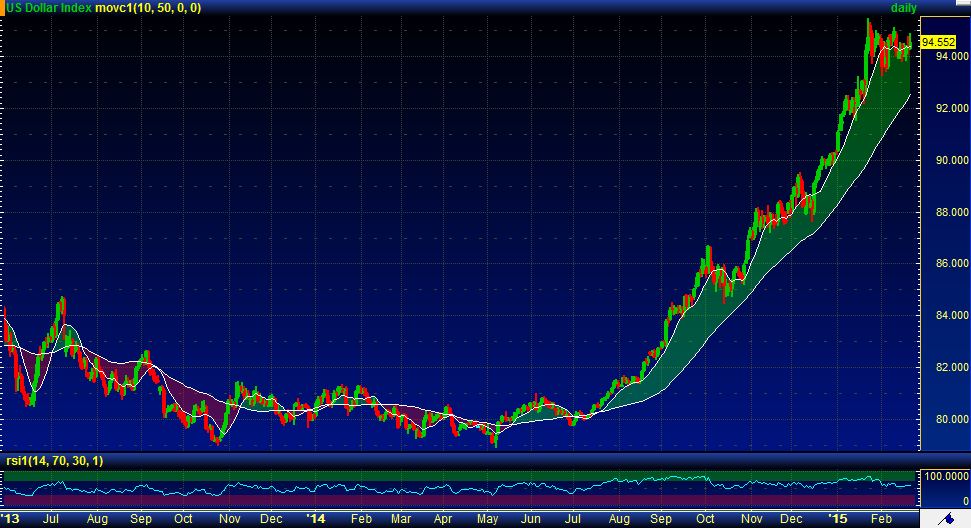This screenshot has height=528, width=971.
Task: Jump to Mar on the time axis
Action: 401,520
